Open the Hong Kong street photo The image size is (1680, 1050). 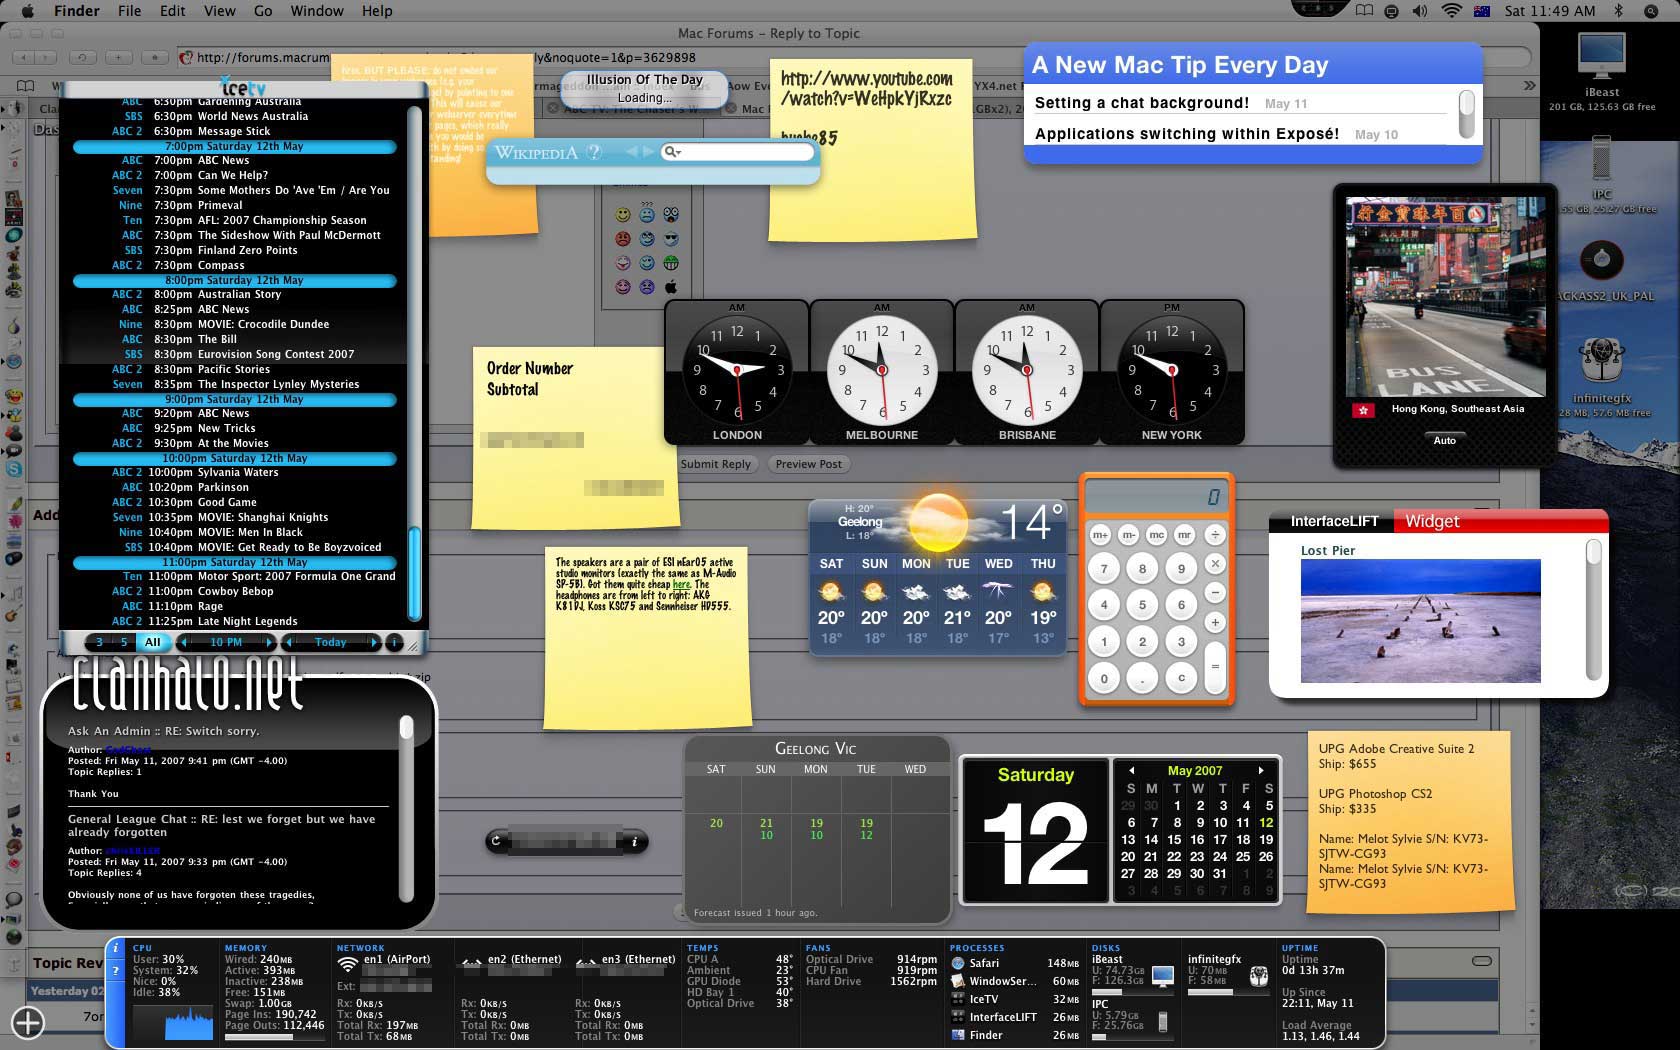coord(1445,297)
